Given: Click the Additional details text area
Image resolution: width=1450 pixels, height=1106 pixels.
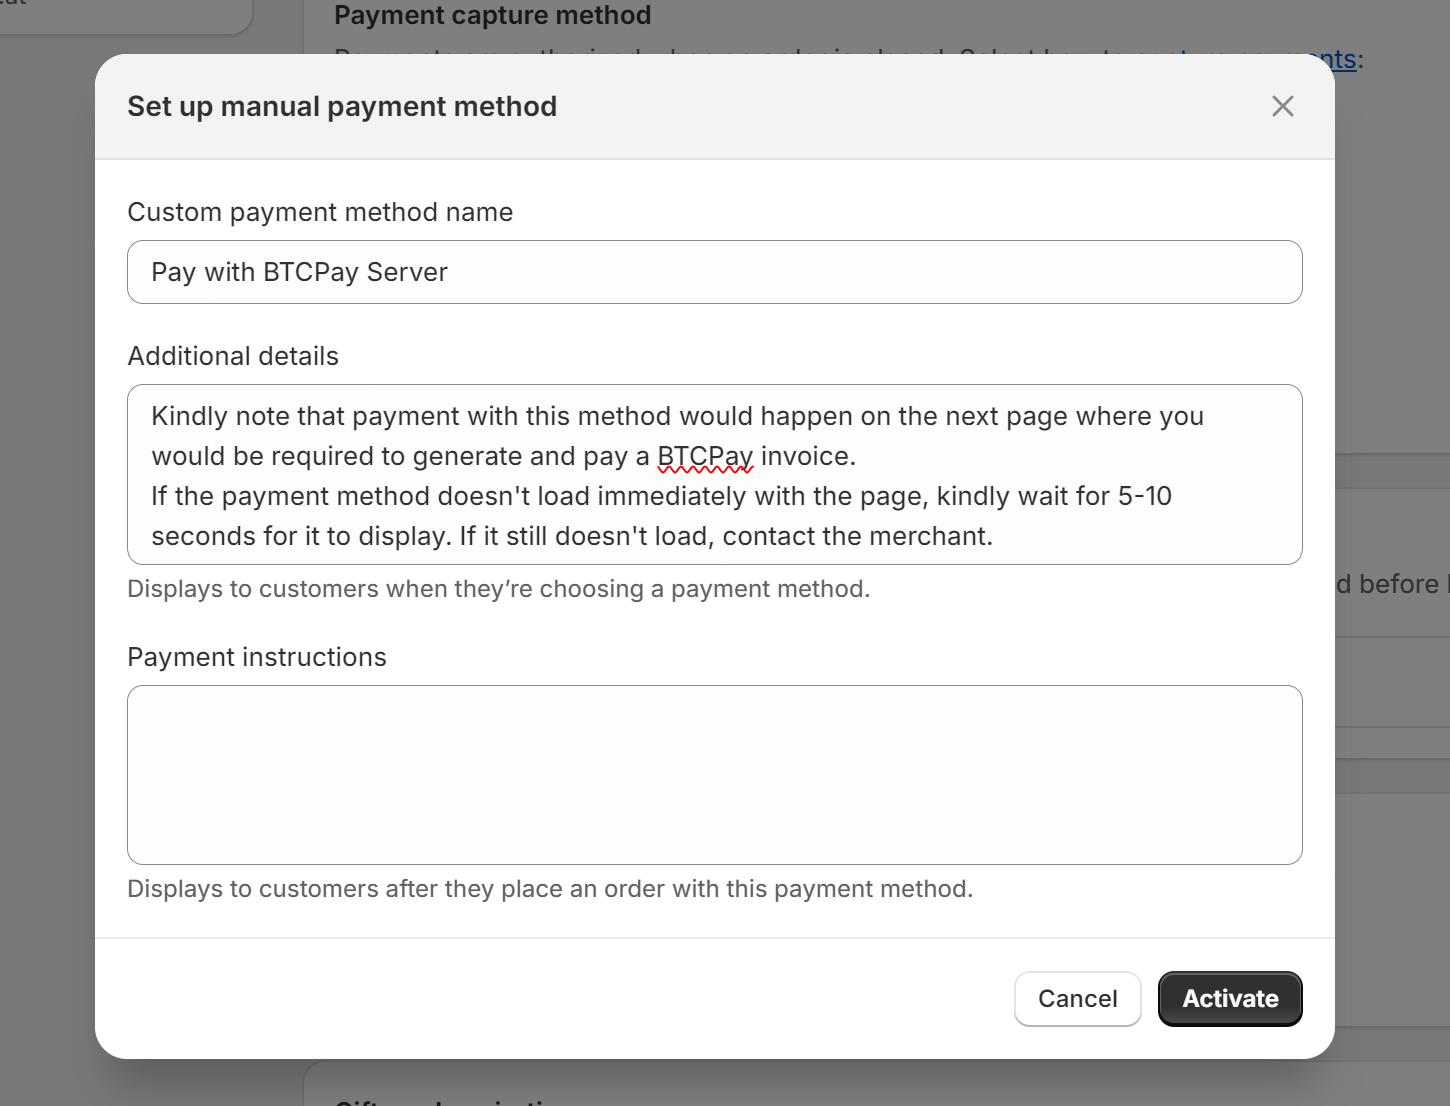Looking at the screenshot, I should pyautogui.click(x=714, y=475).
